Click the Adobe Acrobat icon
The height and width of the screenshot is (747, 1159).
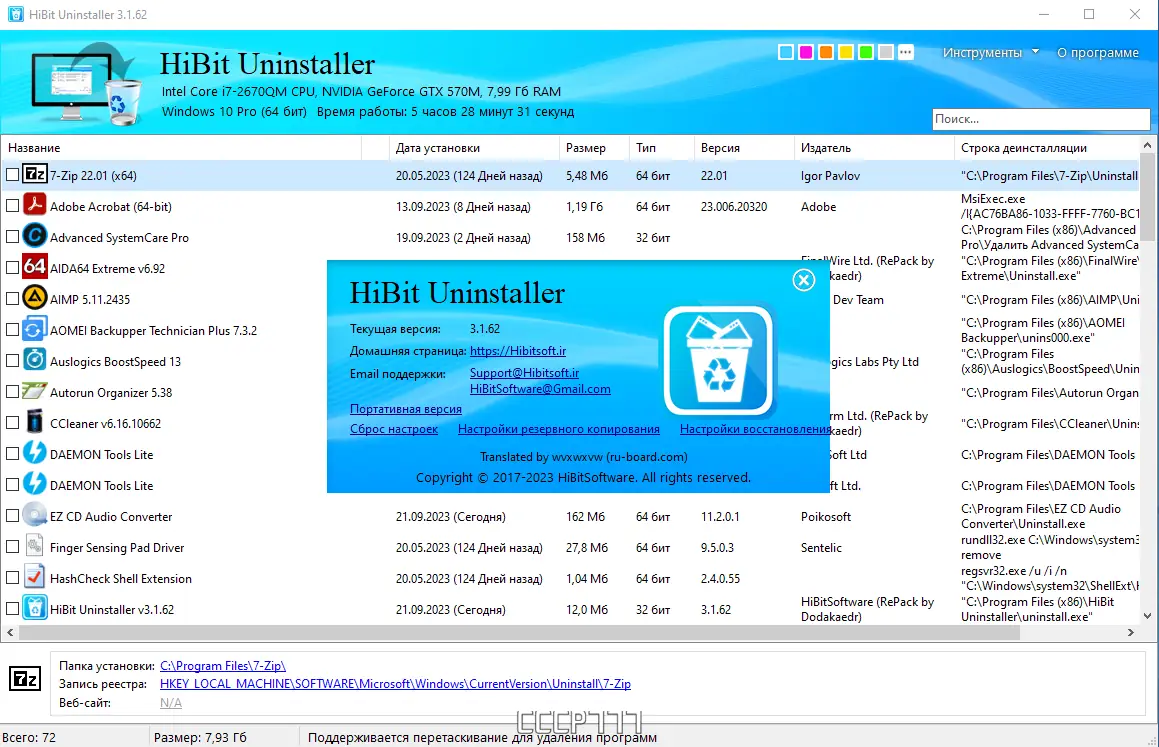point(35,205)
